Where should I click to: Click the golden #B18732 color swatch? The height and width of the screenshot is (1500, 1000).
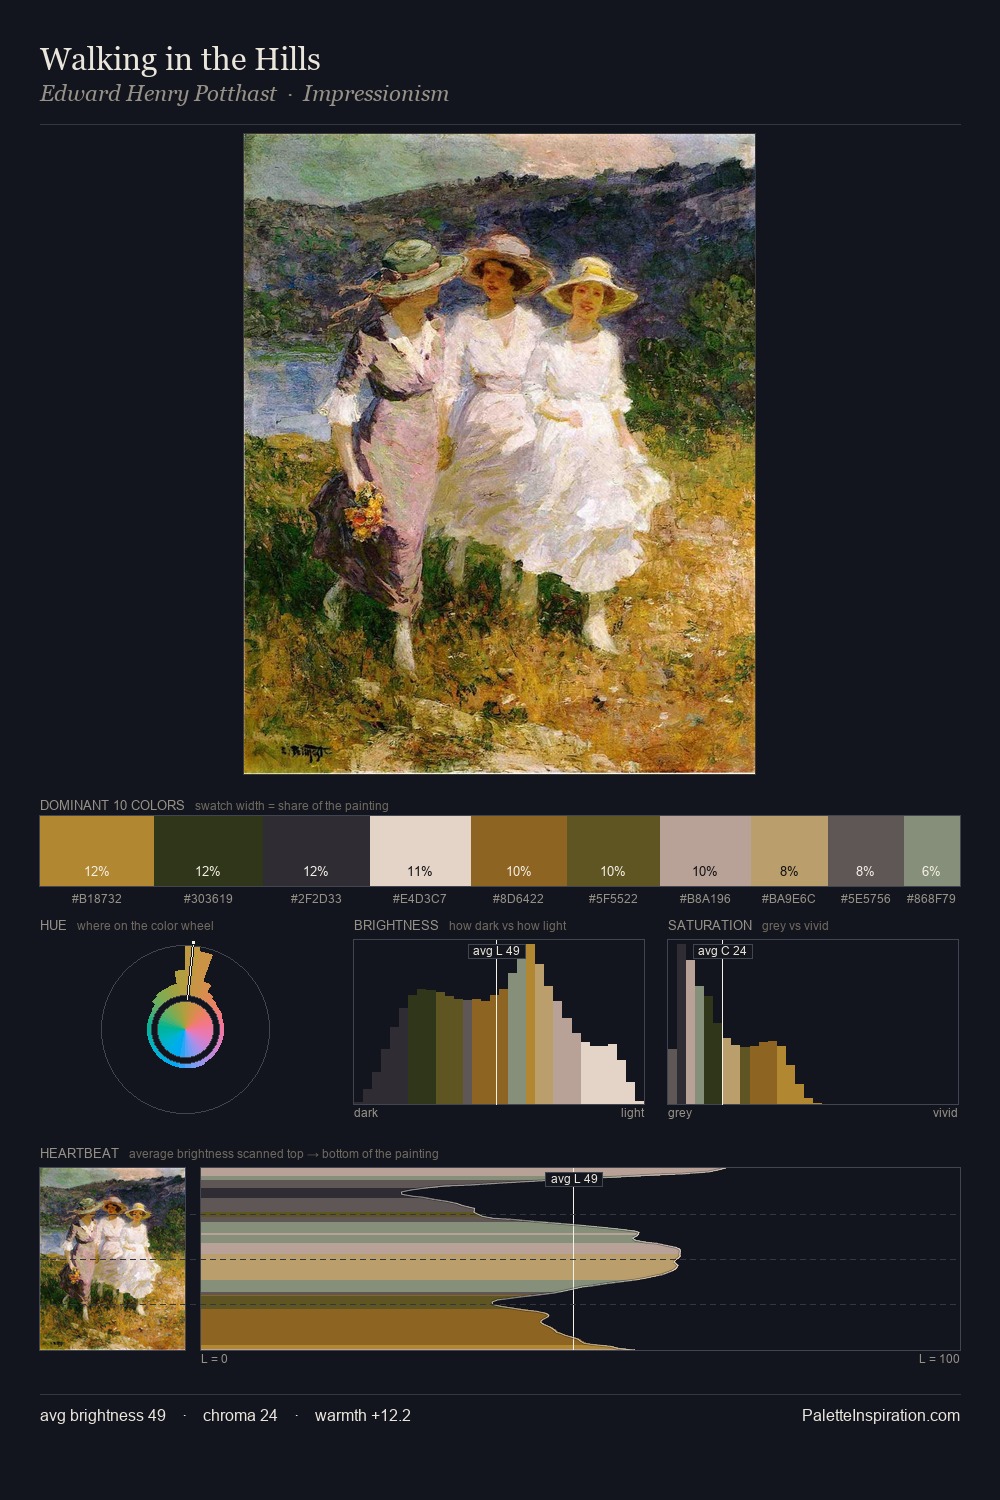coord(97,851)
